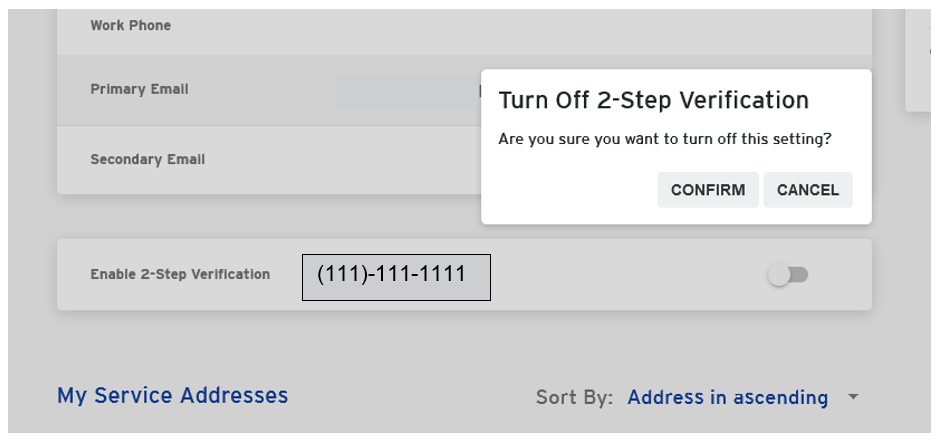Viewport: 939px width, 442px height.
Task: Click the toggle knob of 2-Step switch
Action: (x=779, y=275)
